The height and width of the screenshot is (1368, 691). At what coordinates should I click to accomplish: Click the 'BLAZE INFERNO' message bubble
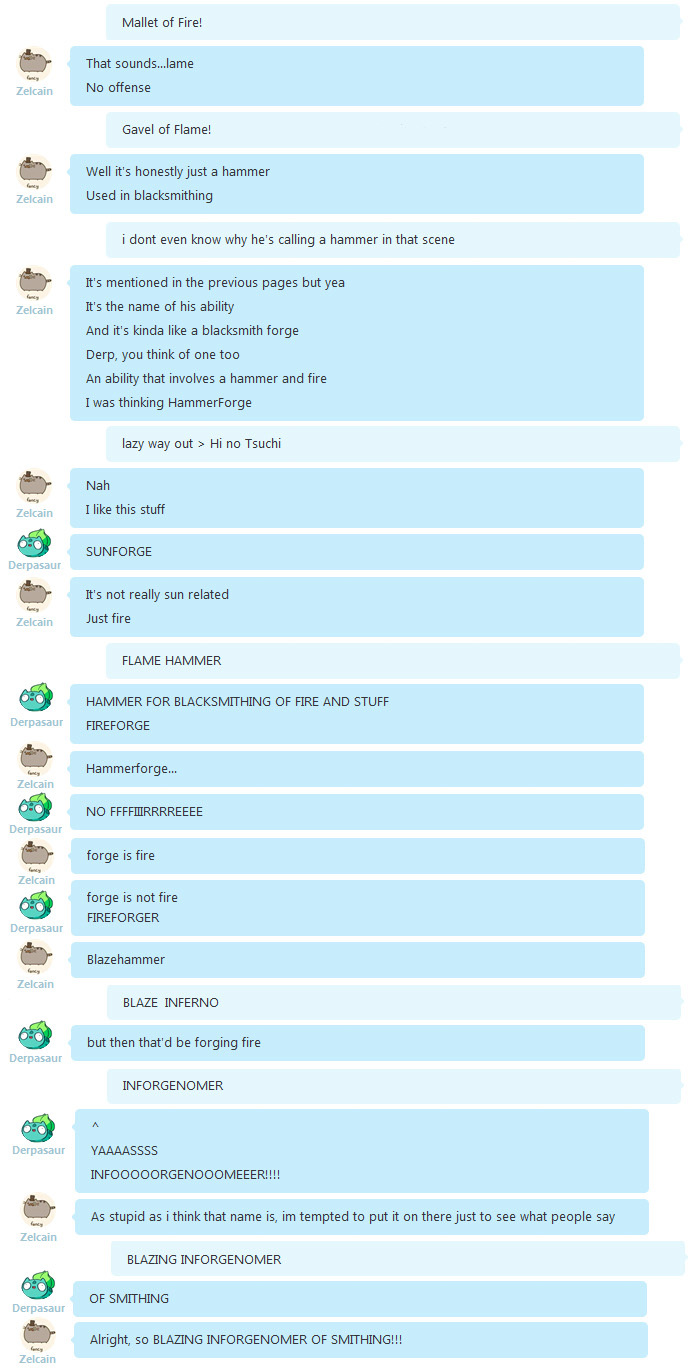(x=394, y=1003)
